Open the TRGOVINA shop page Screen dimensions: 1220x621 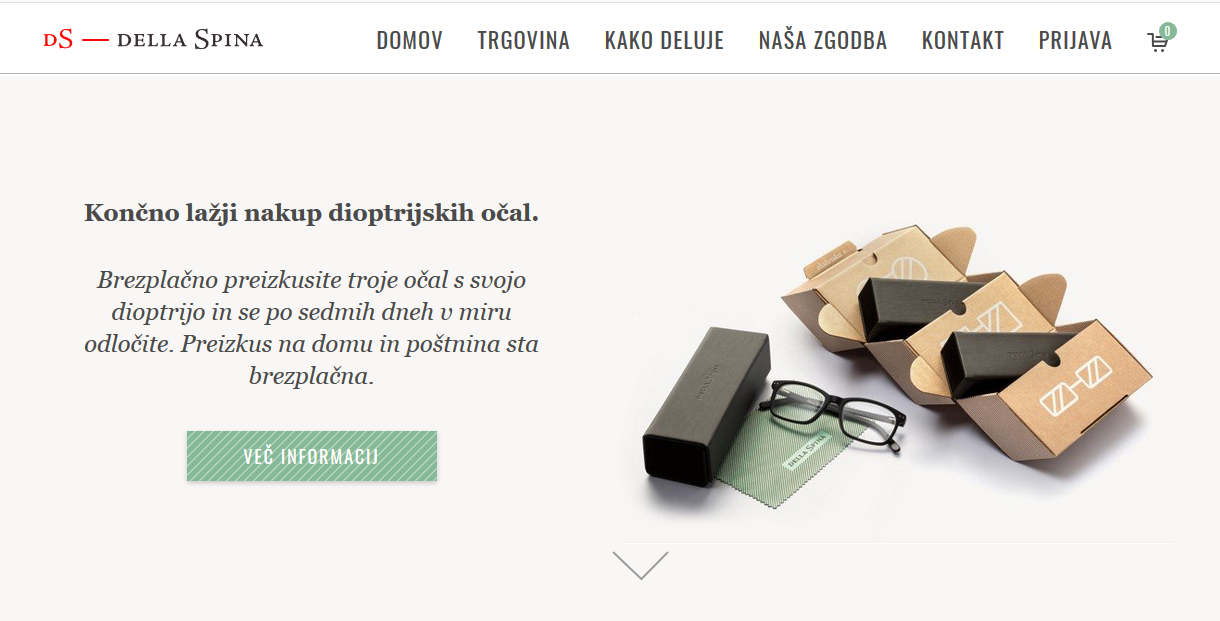pyautogui.click(x=523, y=41)
